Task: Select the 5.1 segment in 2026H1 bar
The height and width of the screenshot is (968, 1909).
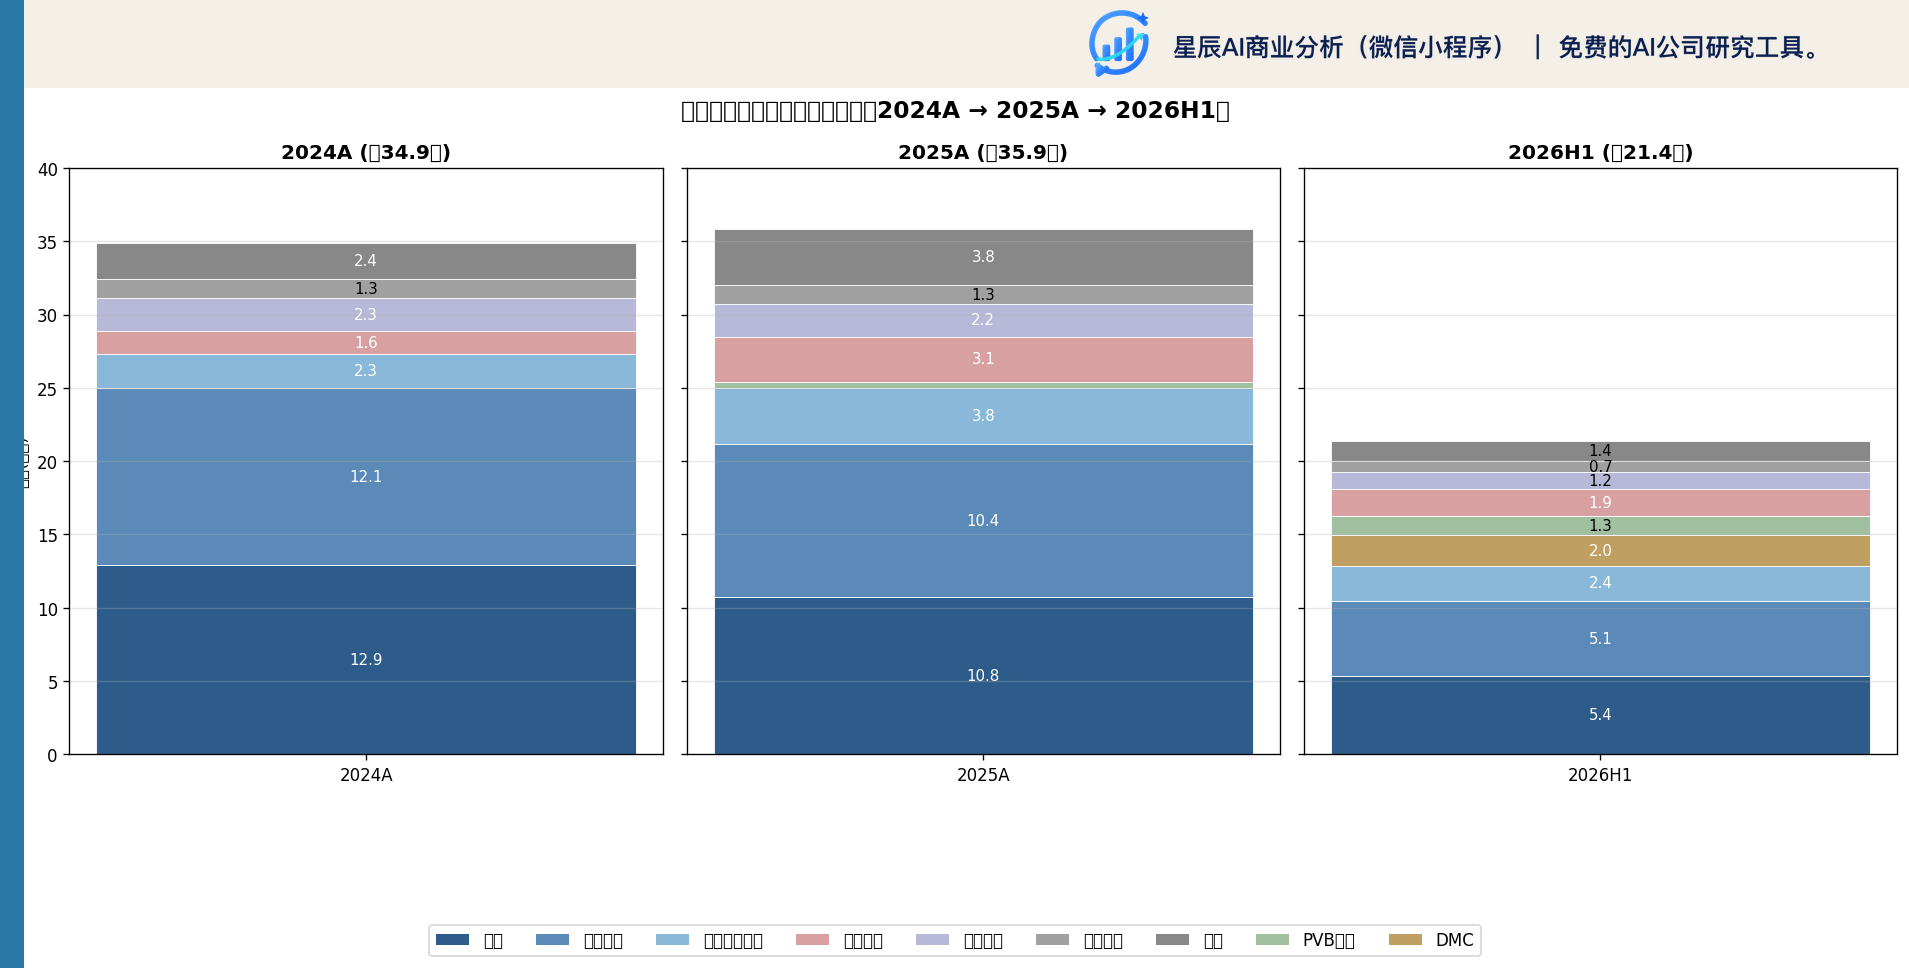Action: [x=1600, y=639]
